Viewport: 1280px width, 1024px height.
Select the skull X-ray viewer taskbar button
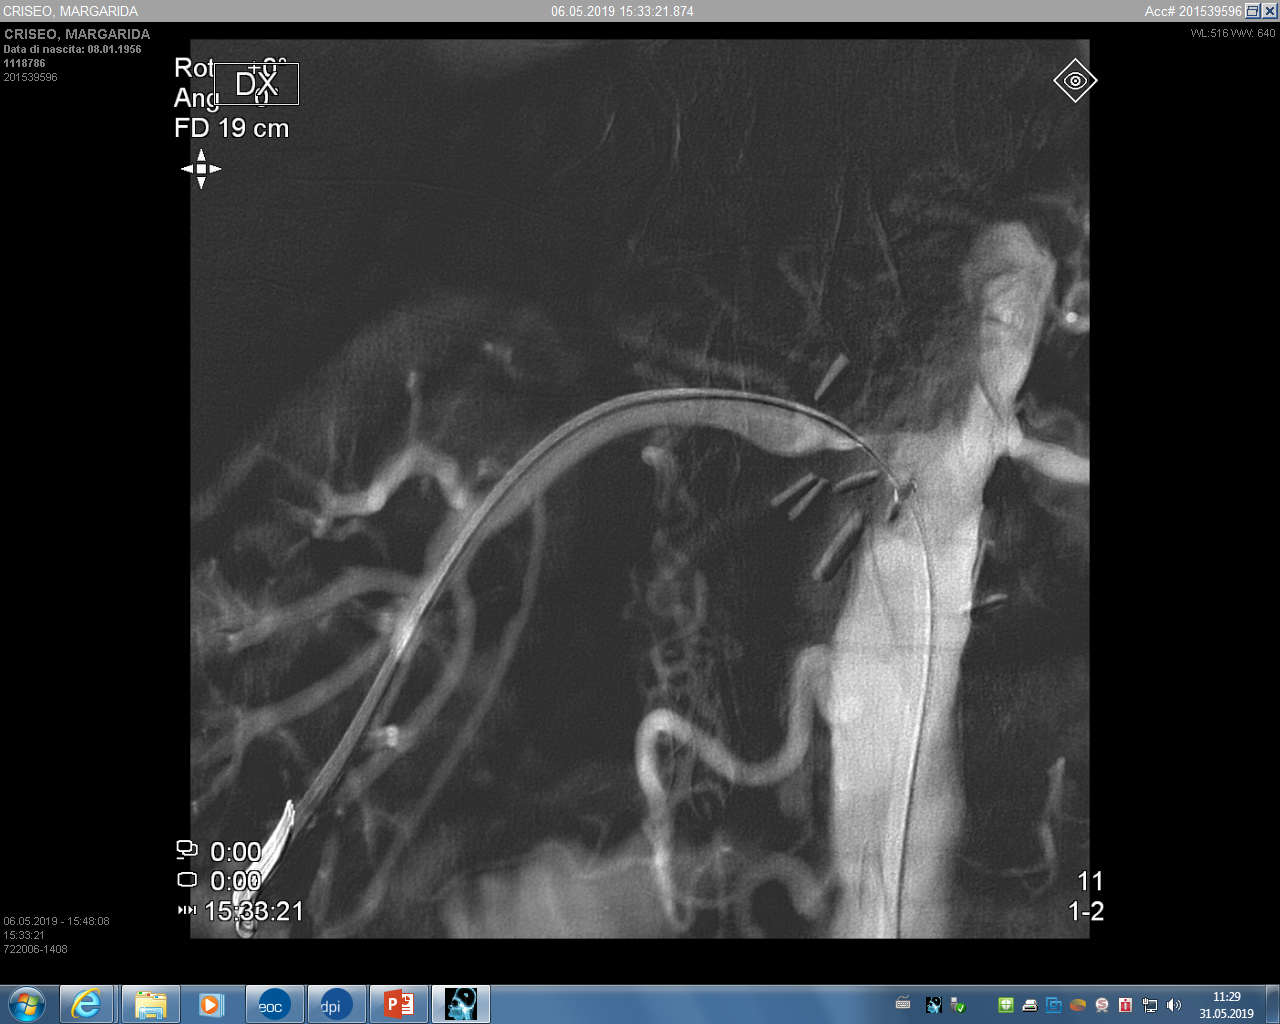coord(460,1004)
